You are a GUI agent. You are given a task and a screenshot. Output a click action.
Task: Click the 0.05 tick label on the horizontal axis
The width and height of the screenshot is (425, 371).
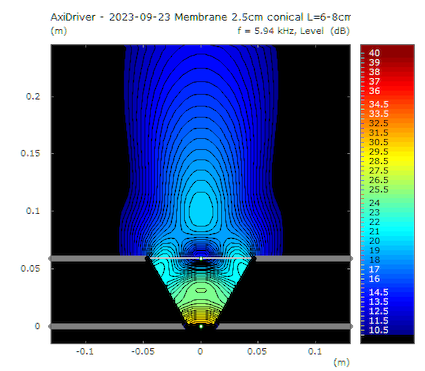pyautogui.click(x=257, y=351)
